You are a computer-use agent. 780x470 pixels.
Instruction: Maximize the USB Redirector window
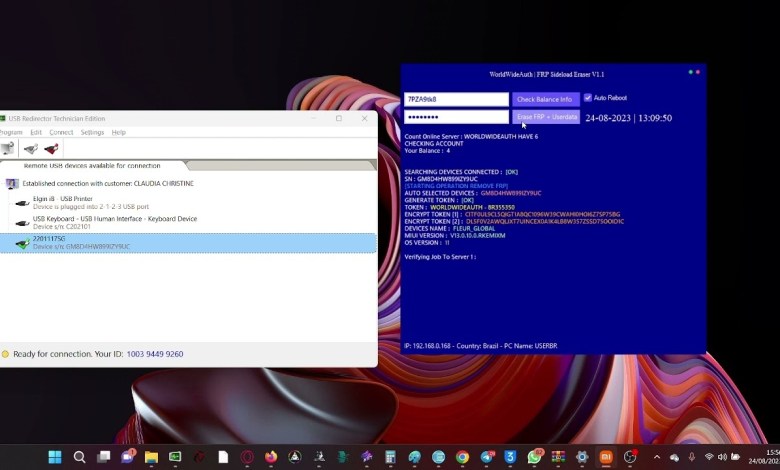339,118
